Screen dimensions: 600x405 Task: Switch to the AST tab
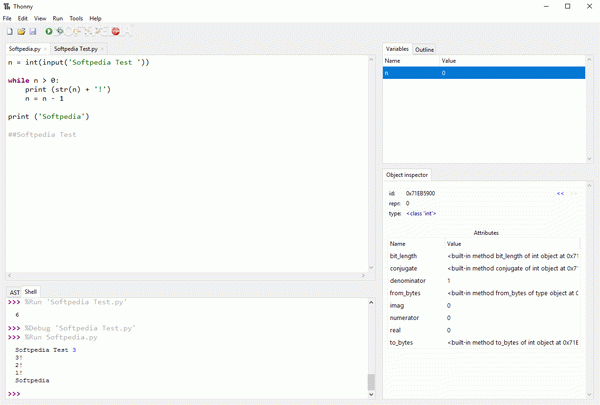click(15, 292)
